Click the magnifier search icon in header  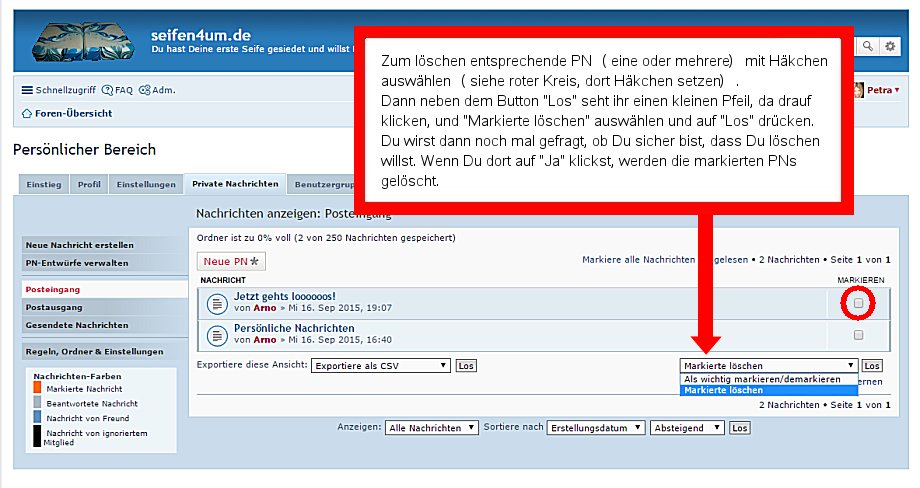(866, 46)
